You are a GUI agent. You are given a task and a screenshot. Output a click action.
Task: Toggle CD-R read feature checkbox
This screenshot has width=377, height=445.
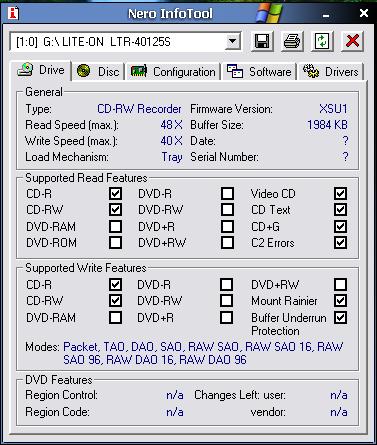[115, 193]
